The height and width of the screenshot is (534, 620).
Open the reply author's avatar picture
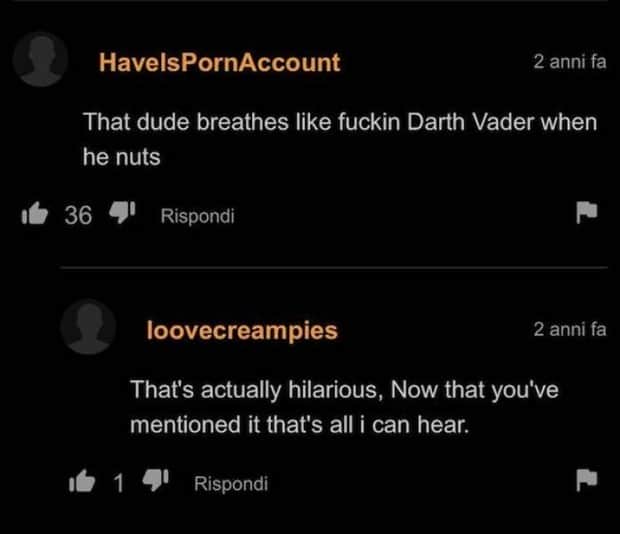tap(88, 326)
